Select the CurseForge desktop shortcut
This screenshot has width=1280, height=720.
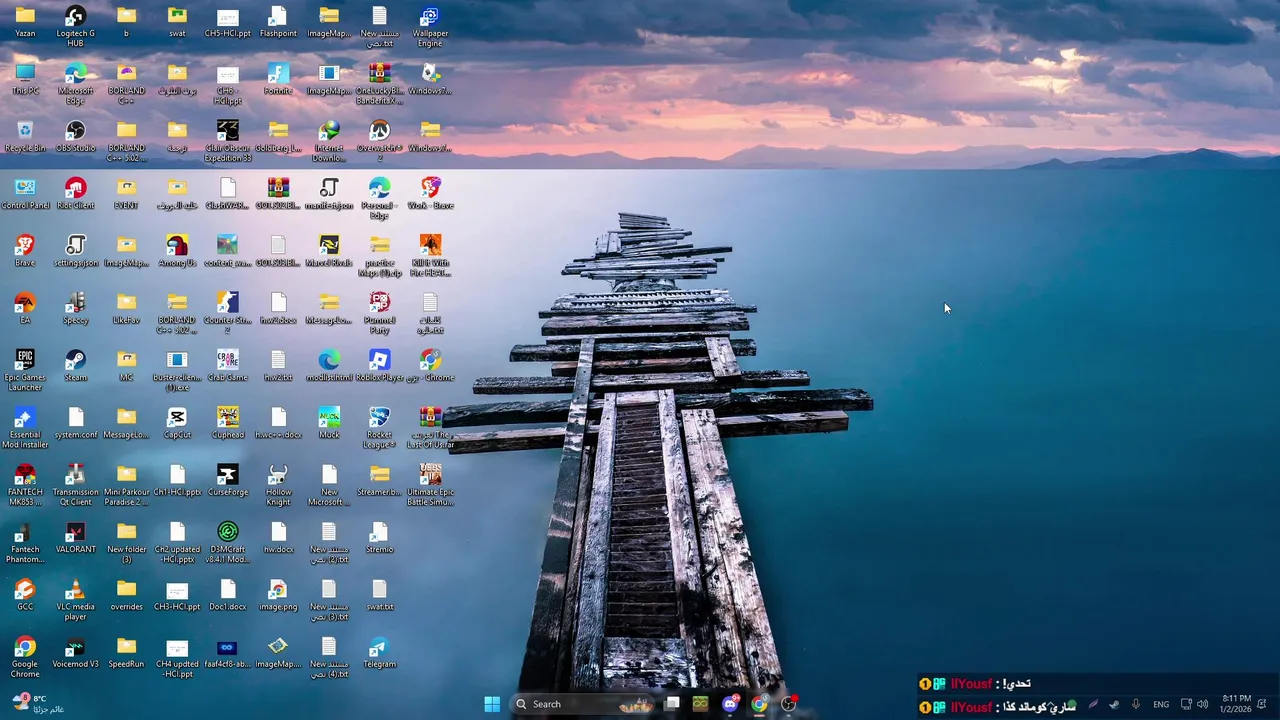point(228,480)
